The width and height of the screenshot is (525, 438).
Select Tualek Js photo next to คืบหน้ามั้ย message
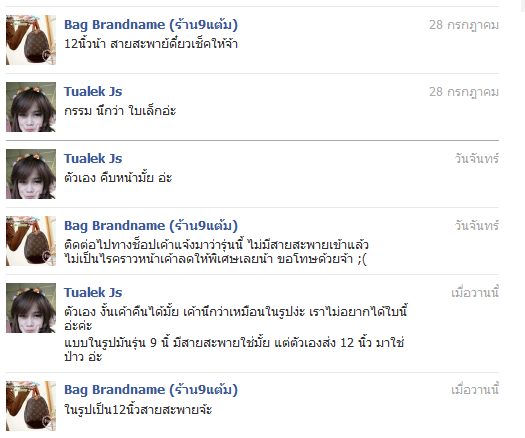(31, 174)
